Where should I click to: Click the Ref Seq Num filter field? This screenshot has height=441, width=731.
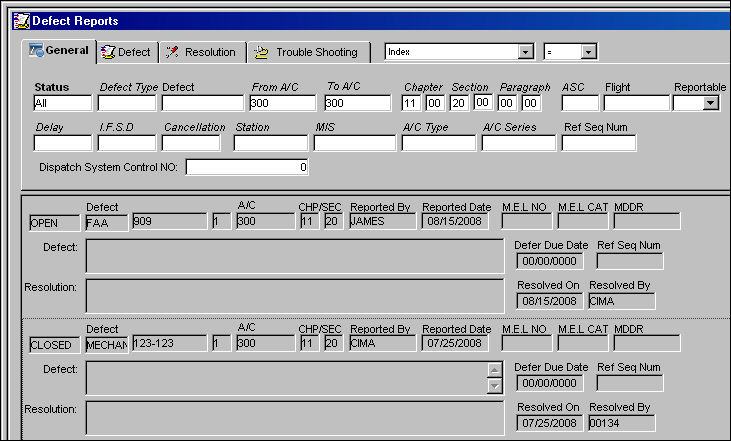(599, 143)
